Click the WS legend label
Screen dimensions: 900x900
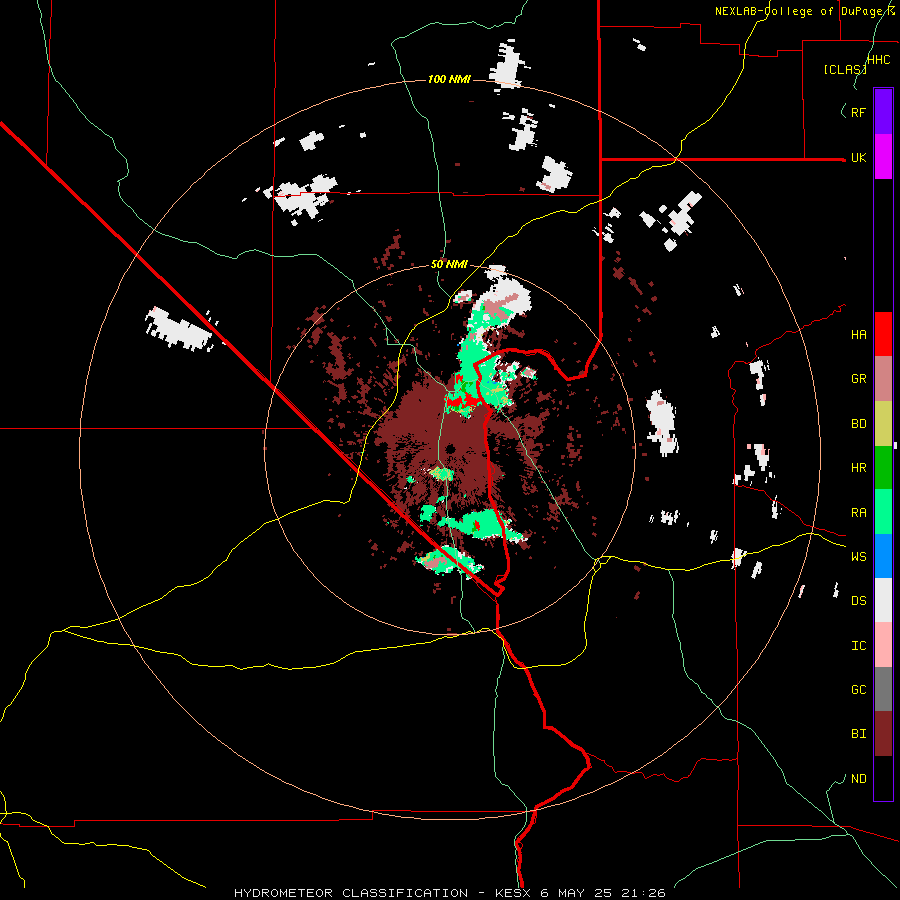pyautogui.click(x=859, y=557)
